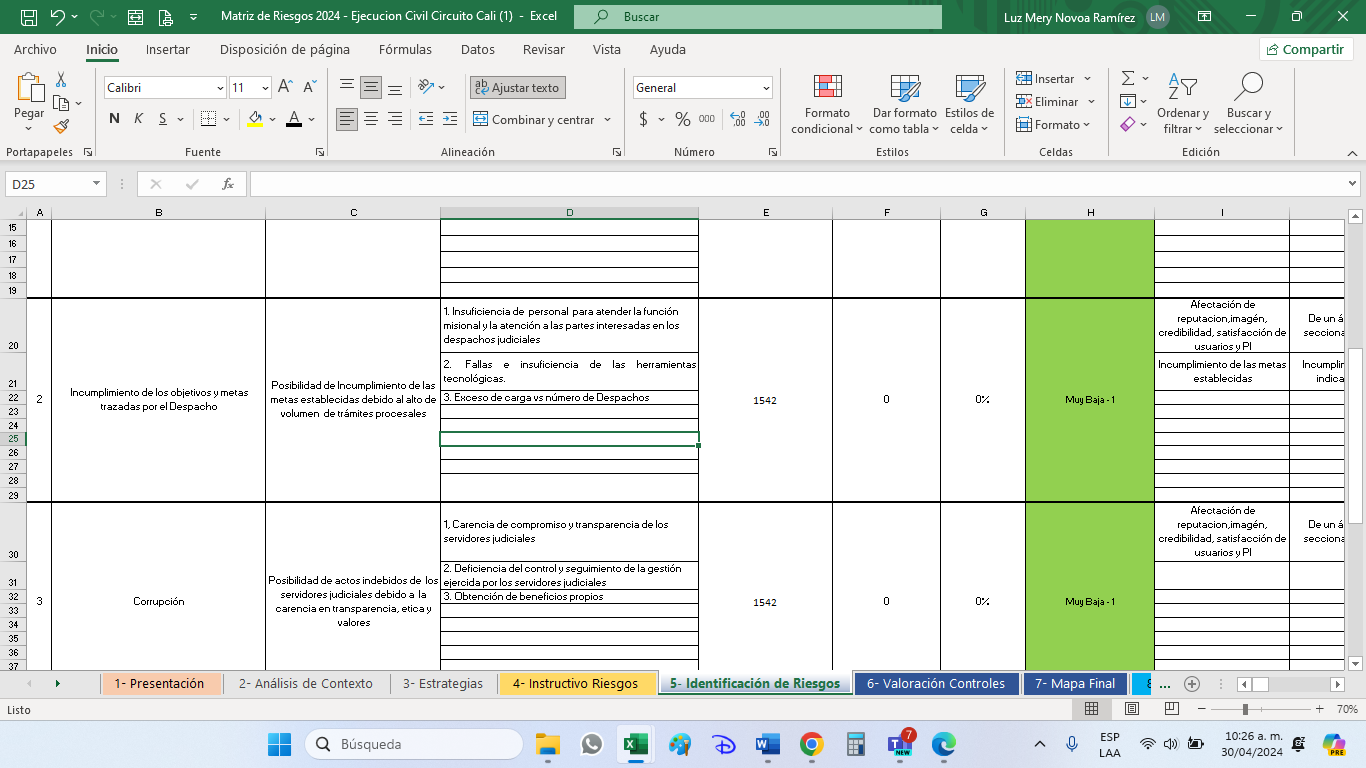Switch to the Fórmulas ribbon tab
The image size is (1366, 768).
click(x=405, y=49)
